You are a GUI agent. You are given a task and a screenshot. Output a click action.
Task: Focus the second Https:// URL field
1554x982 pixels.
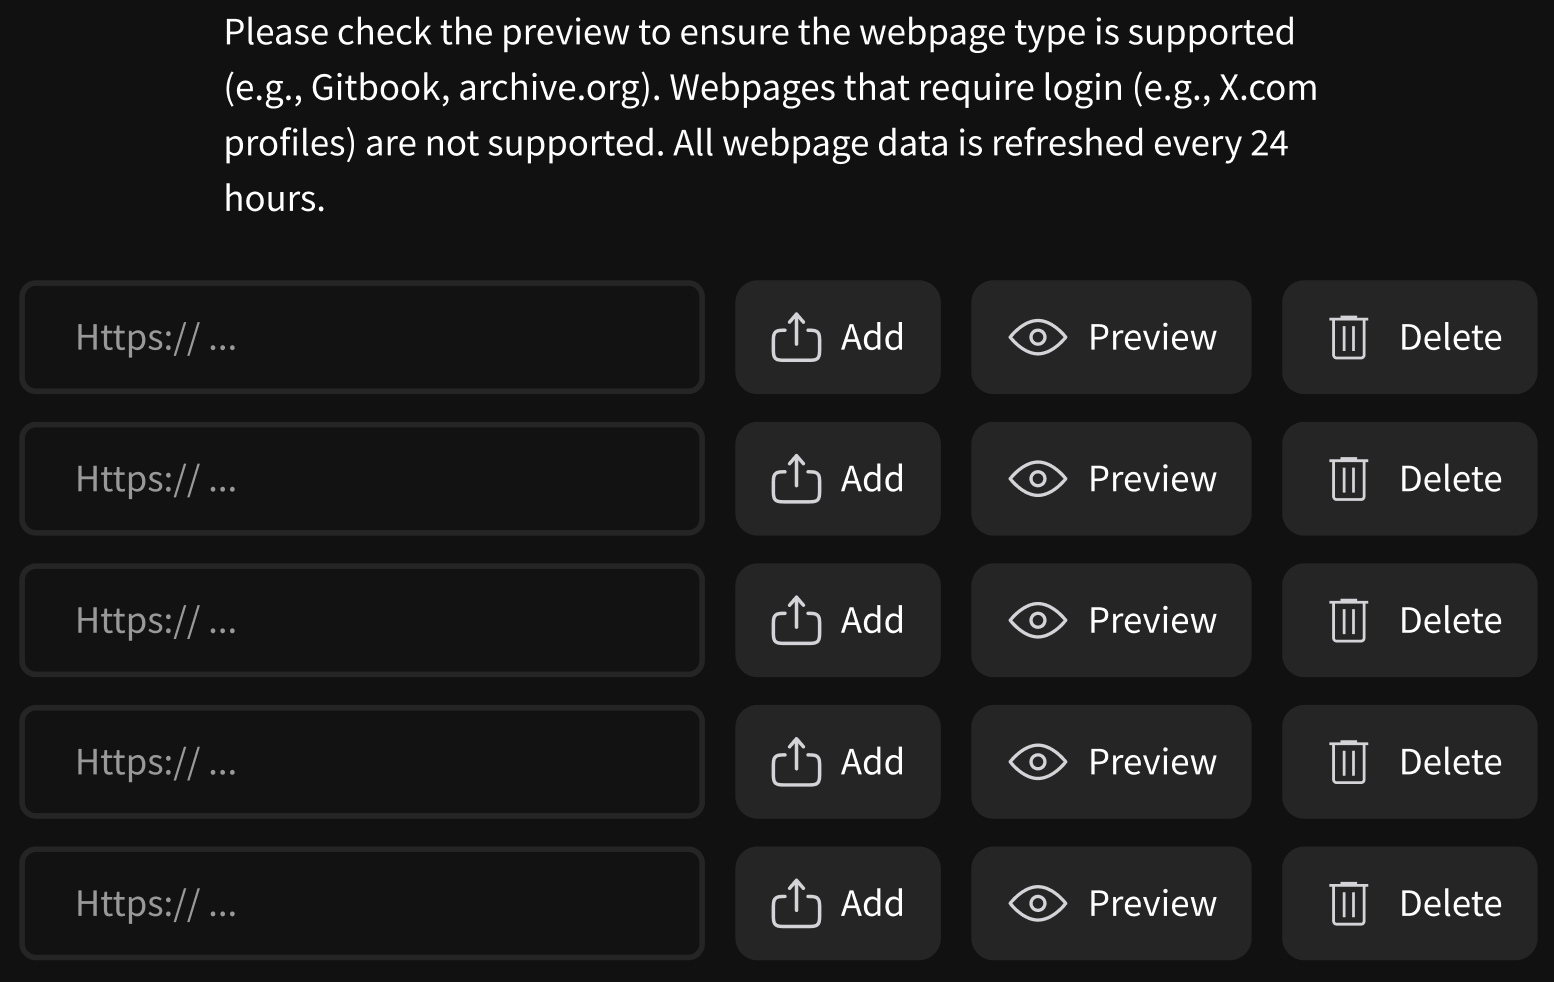click(x=362, y=479)
